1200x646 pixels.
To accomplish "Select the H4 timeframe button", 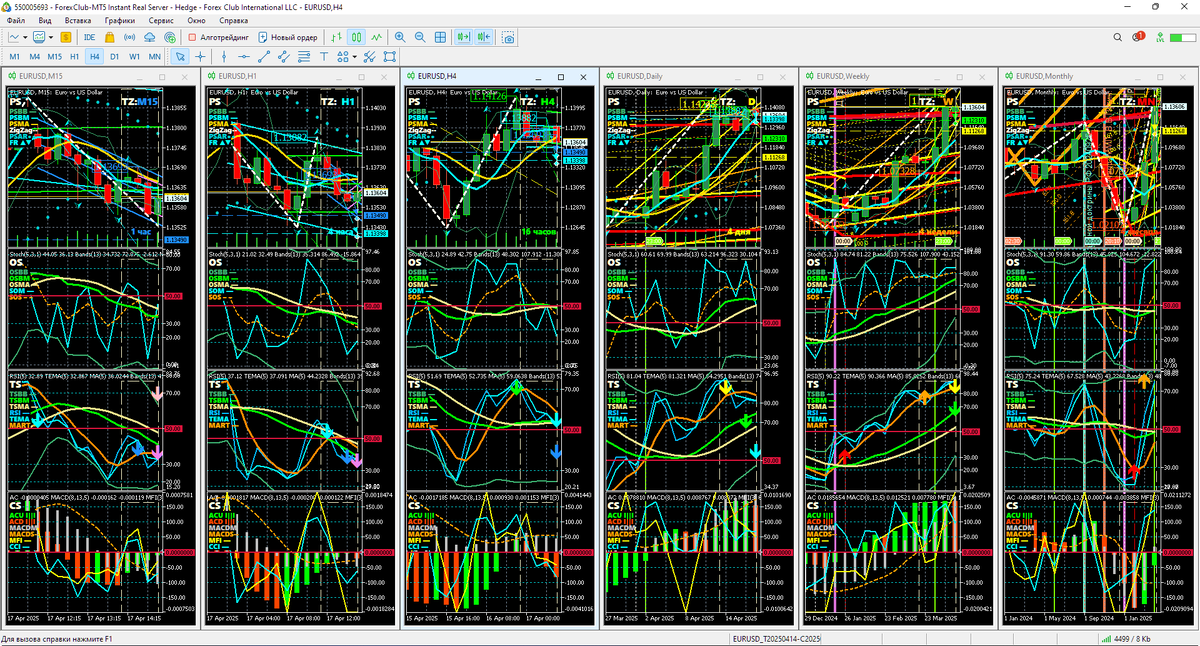I will [x=95, y=57].
